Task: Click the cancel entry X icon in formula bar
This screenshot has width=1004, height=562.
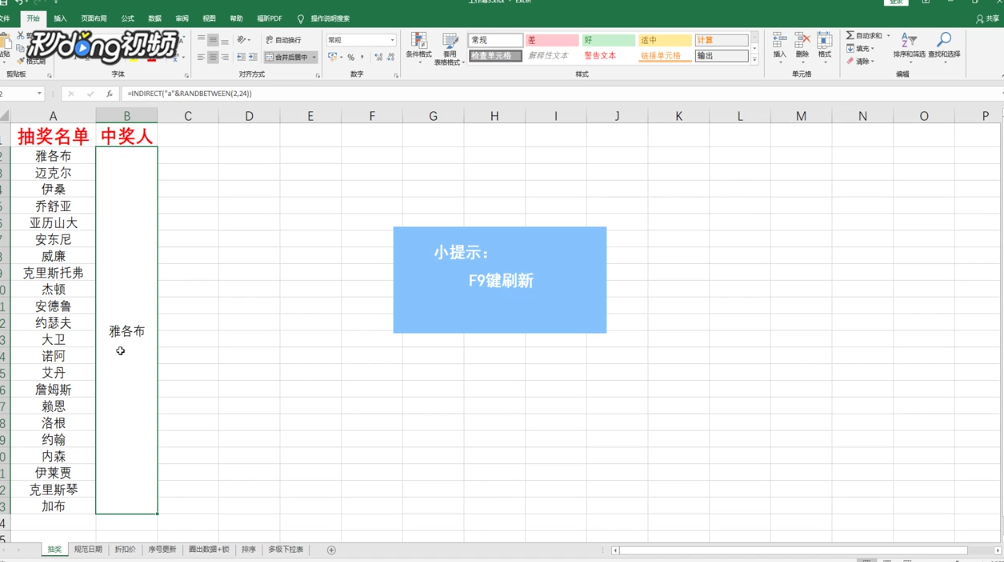Action: [x=71, y=93]
